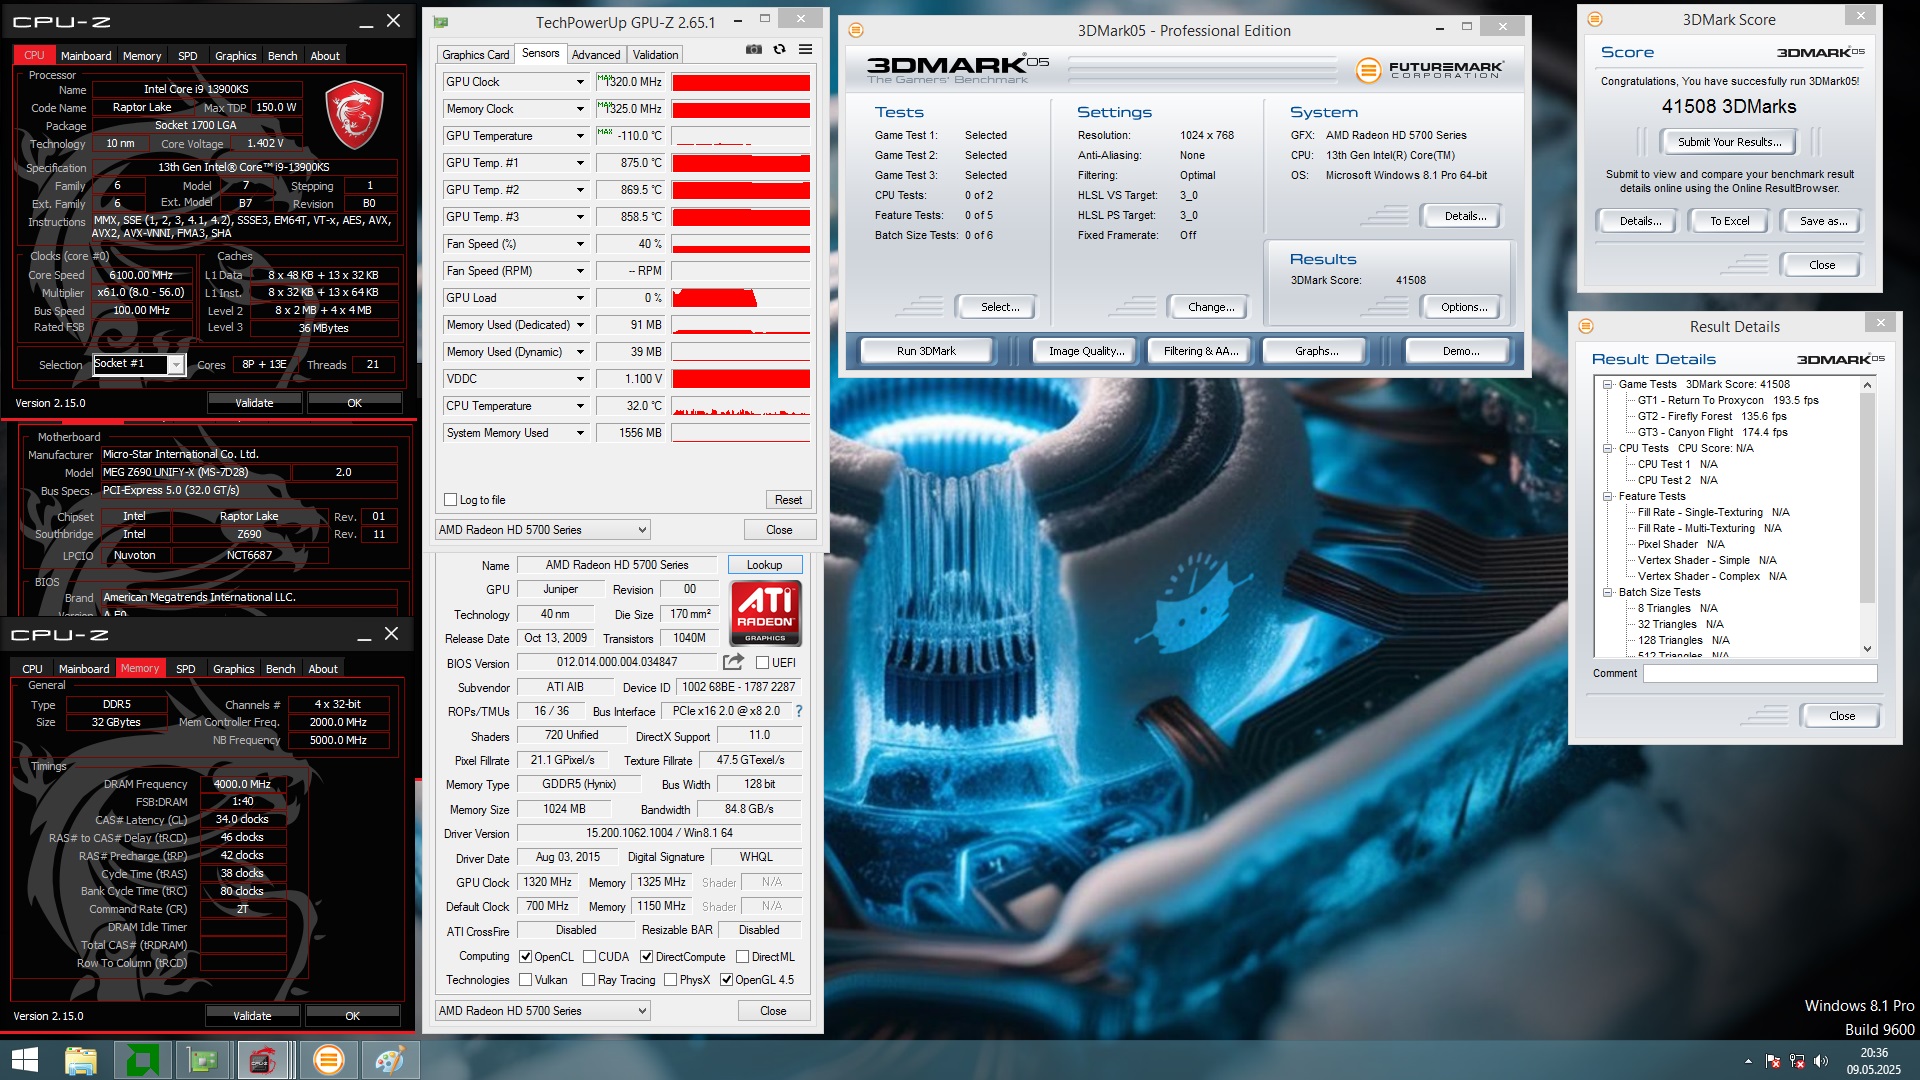Click the share BIOS export icon in GPU-Z
Viewport: 1920px width, 1080px height.
point(733,662)
